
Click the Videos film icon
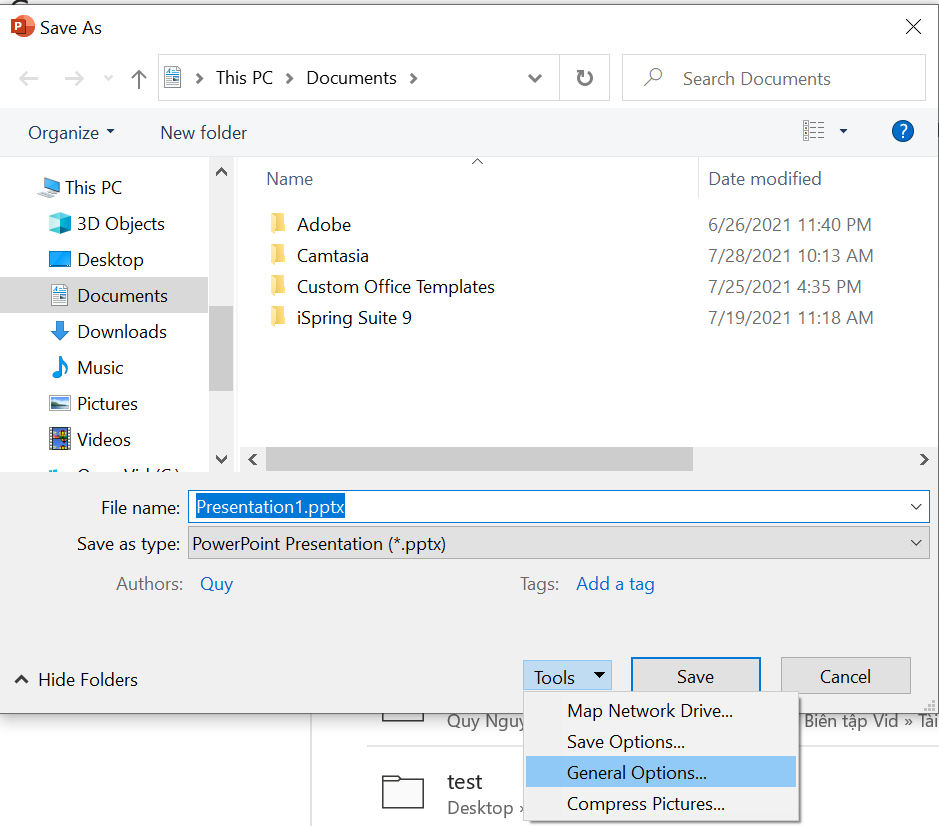[60, 439]
